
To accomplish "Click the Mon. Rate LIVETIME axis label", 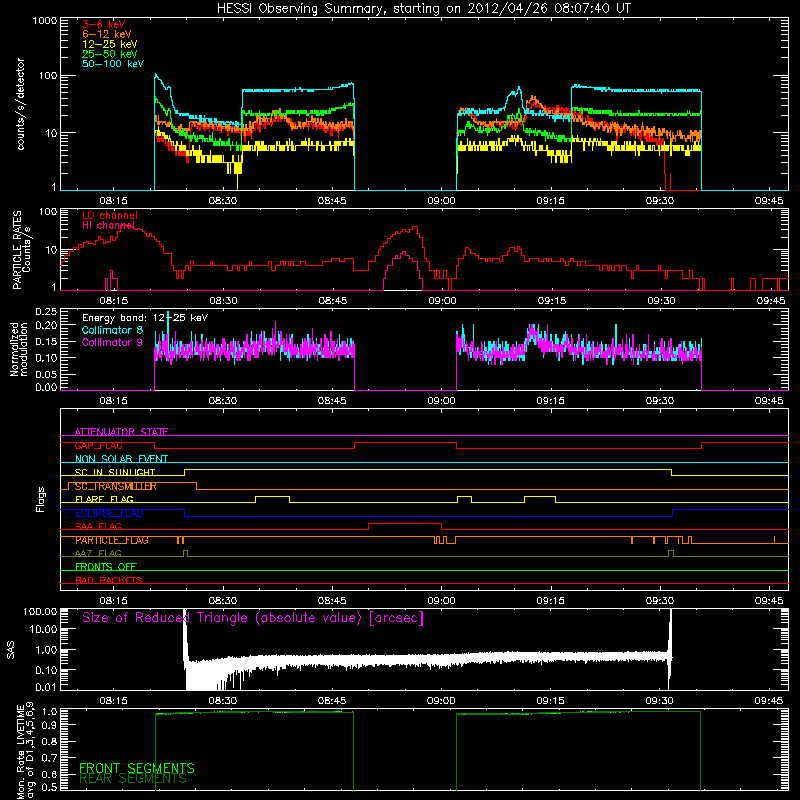I will coord(24,752).
